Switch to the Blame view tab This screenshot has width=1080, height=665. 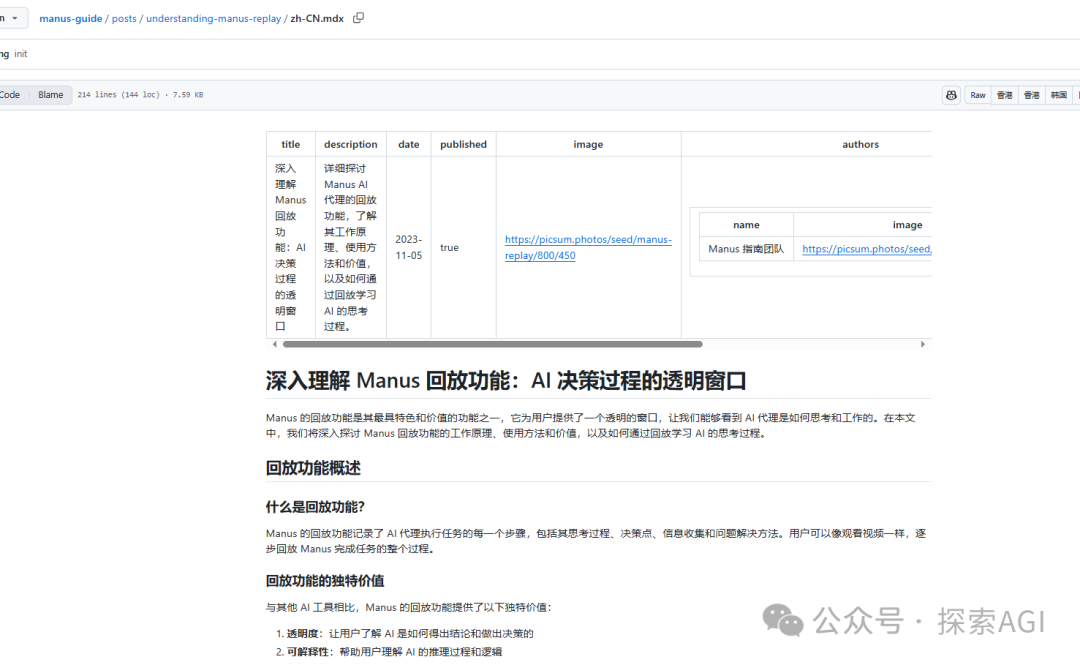click(50, 95)
